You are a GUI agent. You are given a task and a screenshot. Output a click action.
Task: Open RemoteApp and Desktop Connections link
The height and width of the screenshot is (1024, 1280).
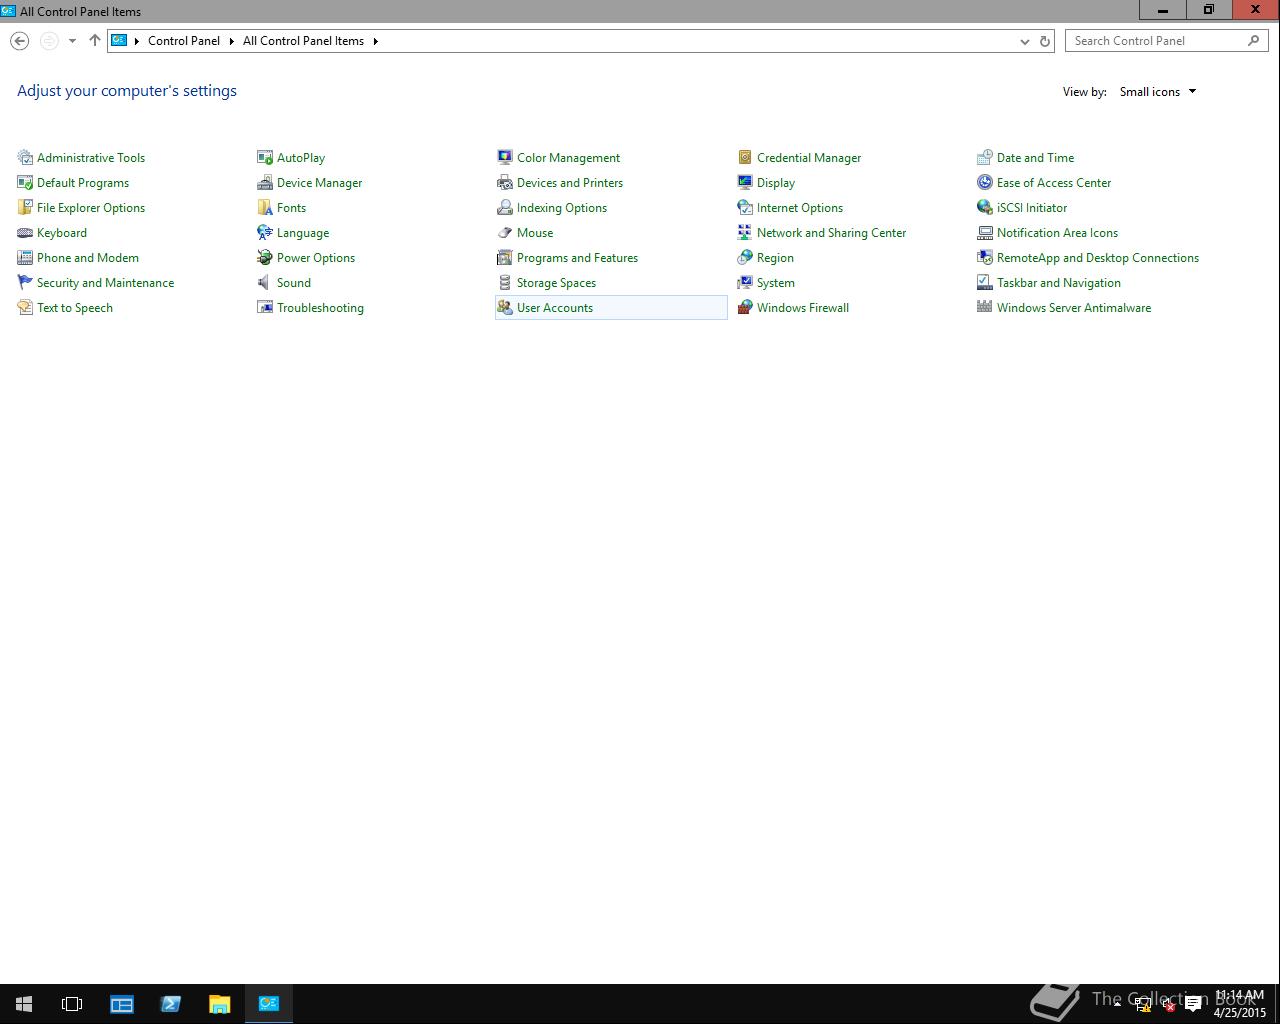(x=1098, y=258)
